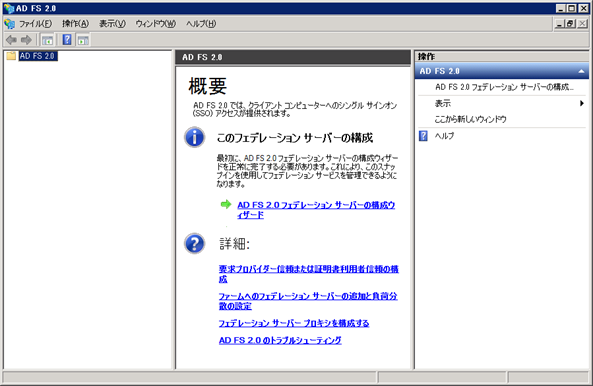This screenshot has height=386, width=593.
Task: Click the Forward arrow toolbar icon
Action: point(26,40)
